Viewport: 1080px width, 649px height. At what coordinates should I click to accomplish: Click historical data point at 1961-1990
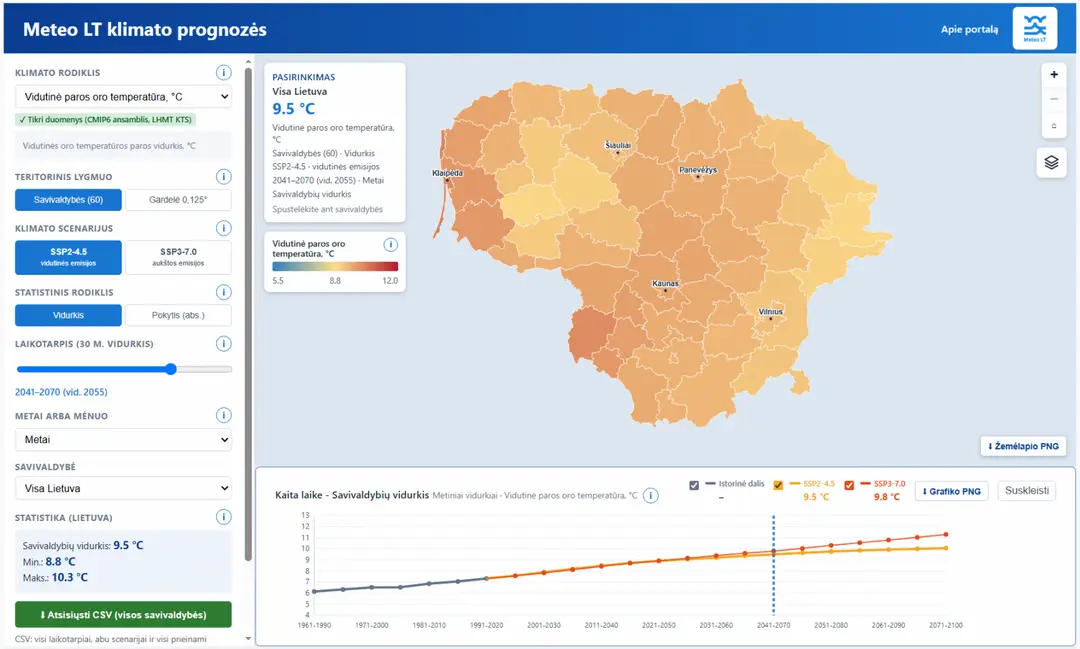pyautogui.click(x=315, y=591)
